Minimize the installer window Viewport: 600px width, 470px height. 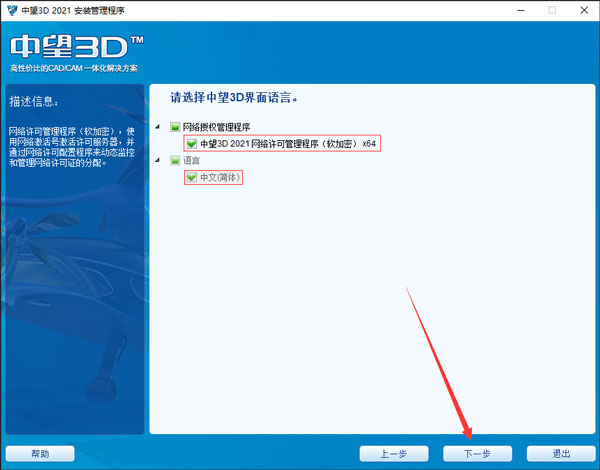click(520, 10)
